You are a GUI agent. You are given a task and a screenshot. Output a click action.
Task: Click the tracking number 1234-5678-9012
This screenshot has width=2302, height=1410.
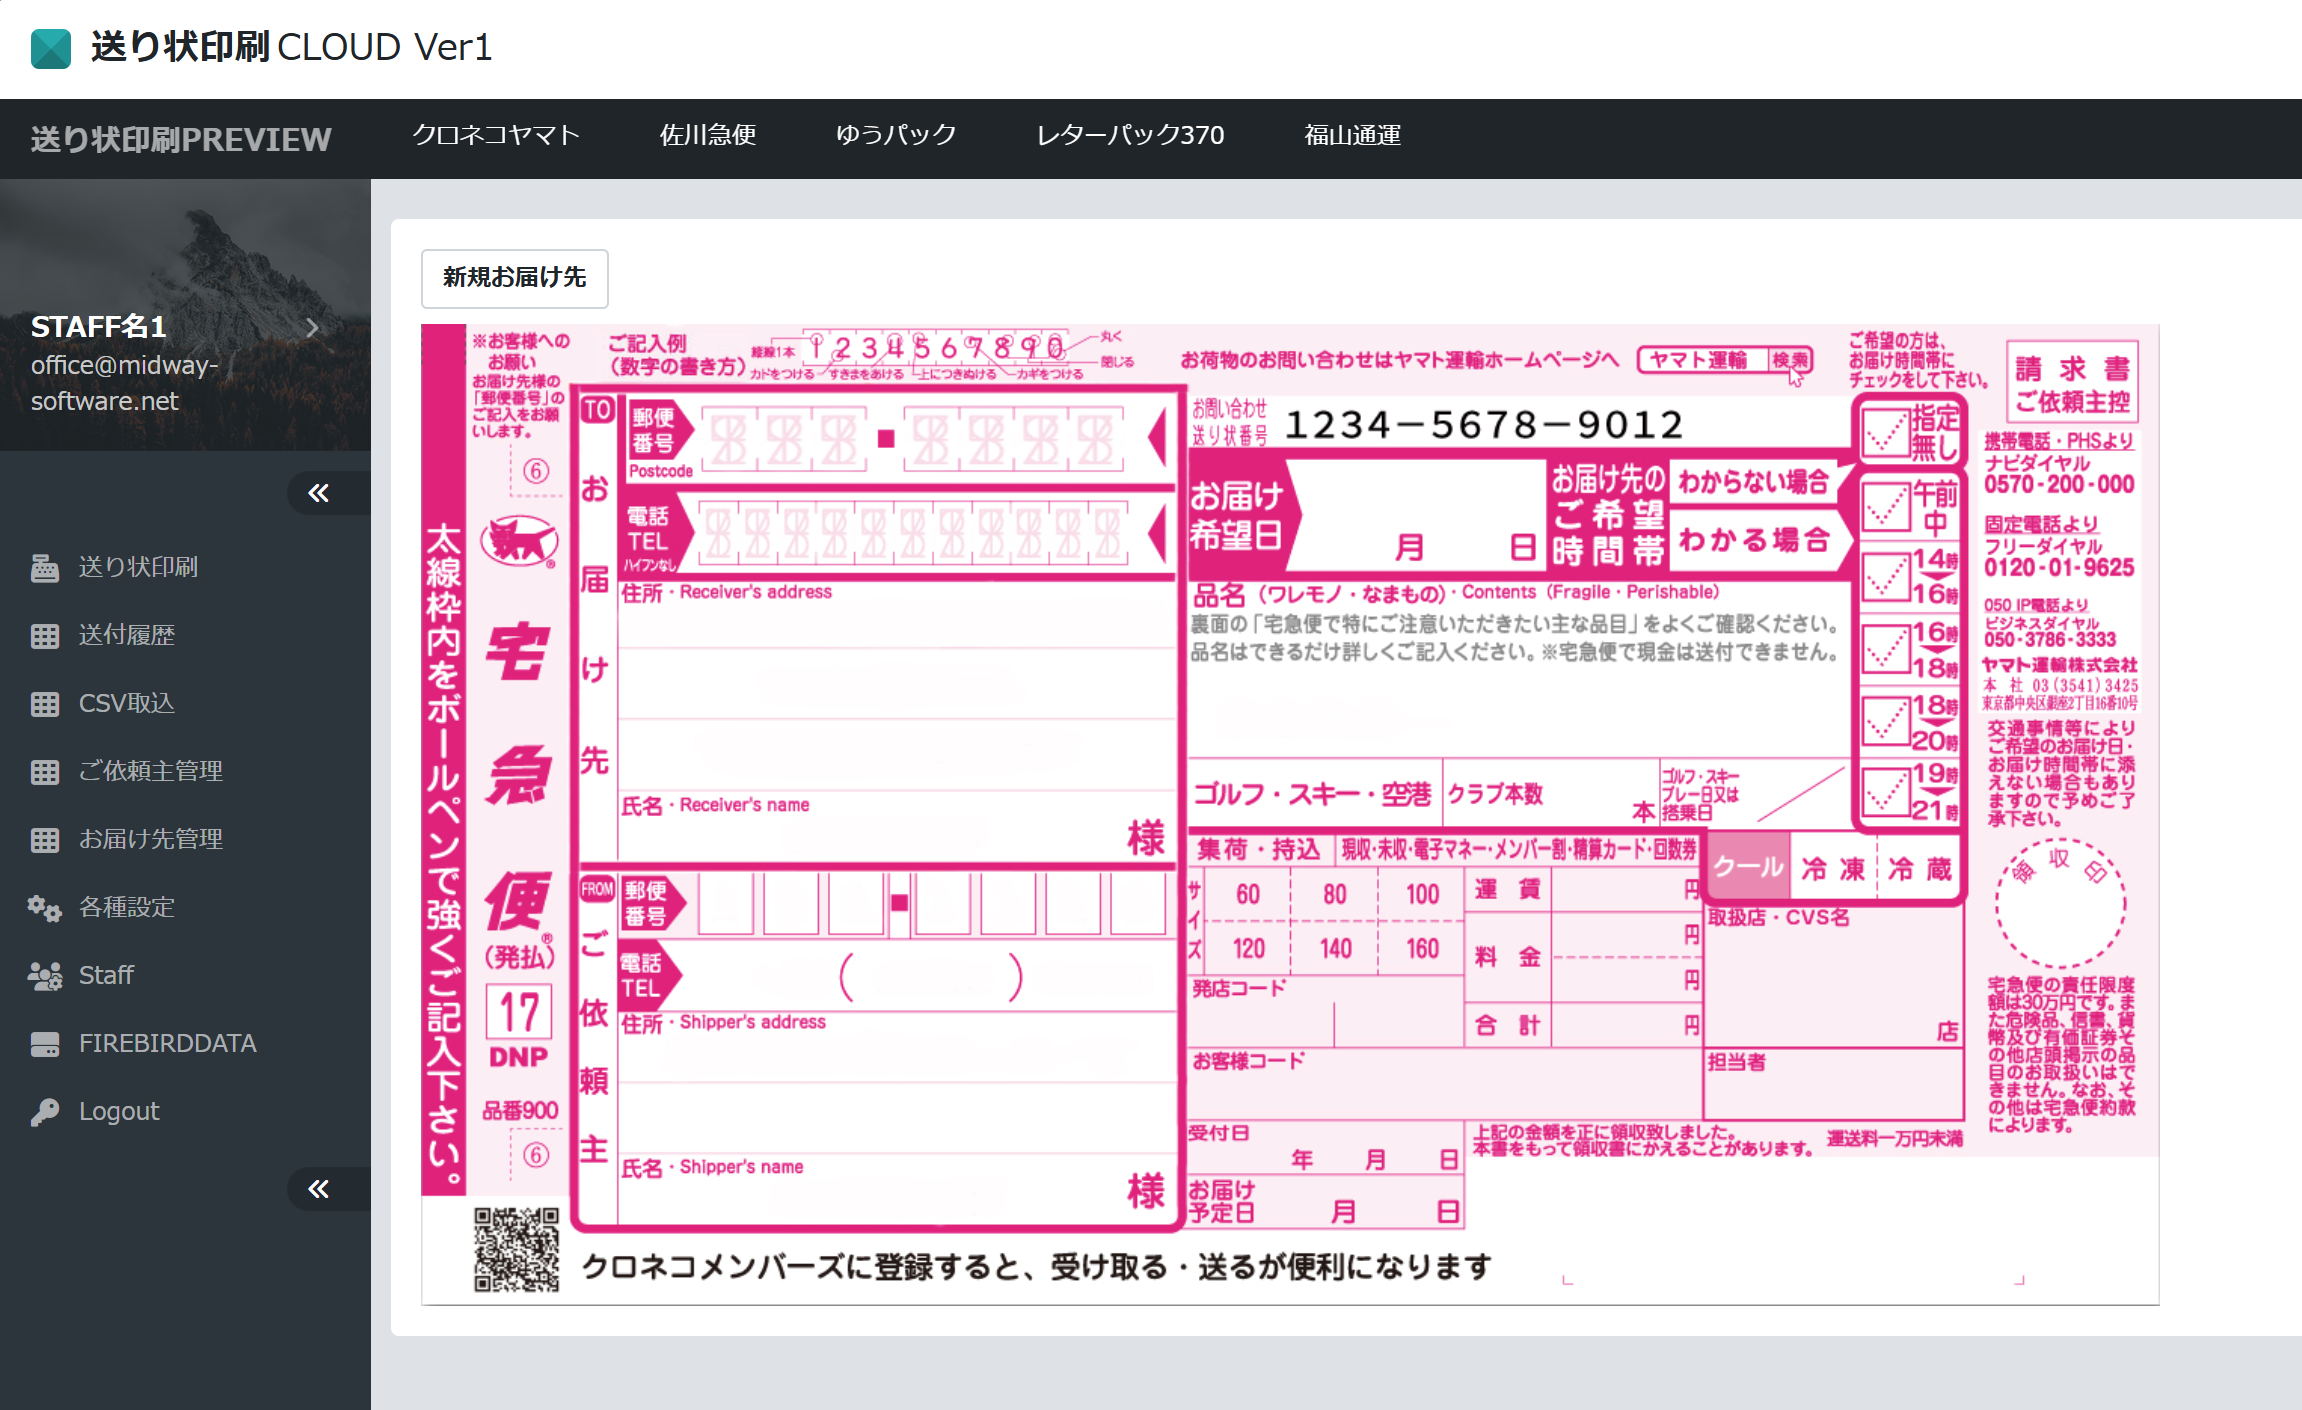[x=1484, y=425]
